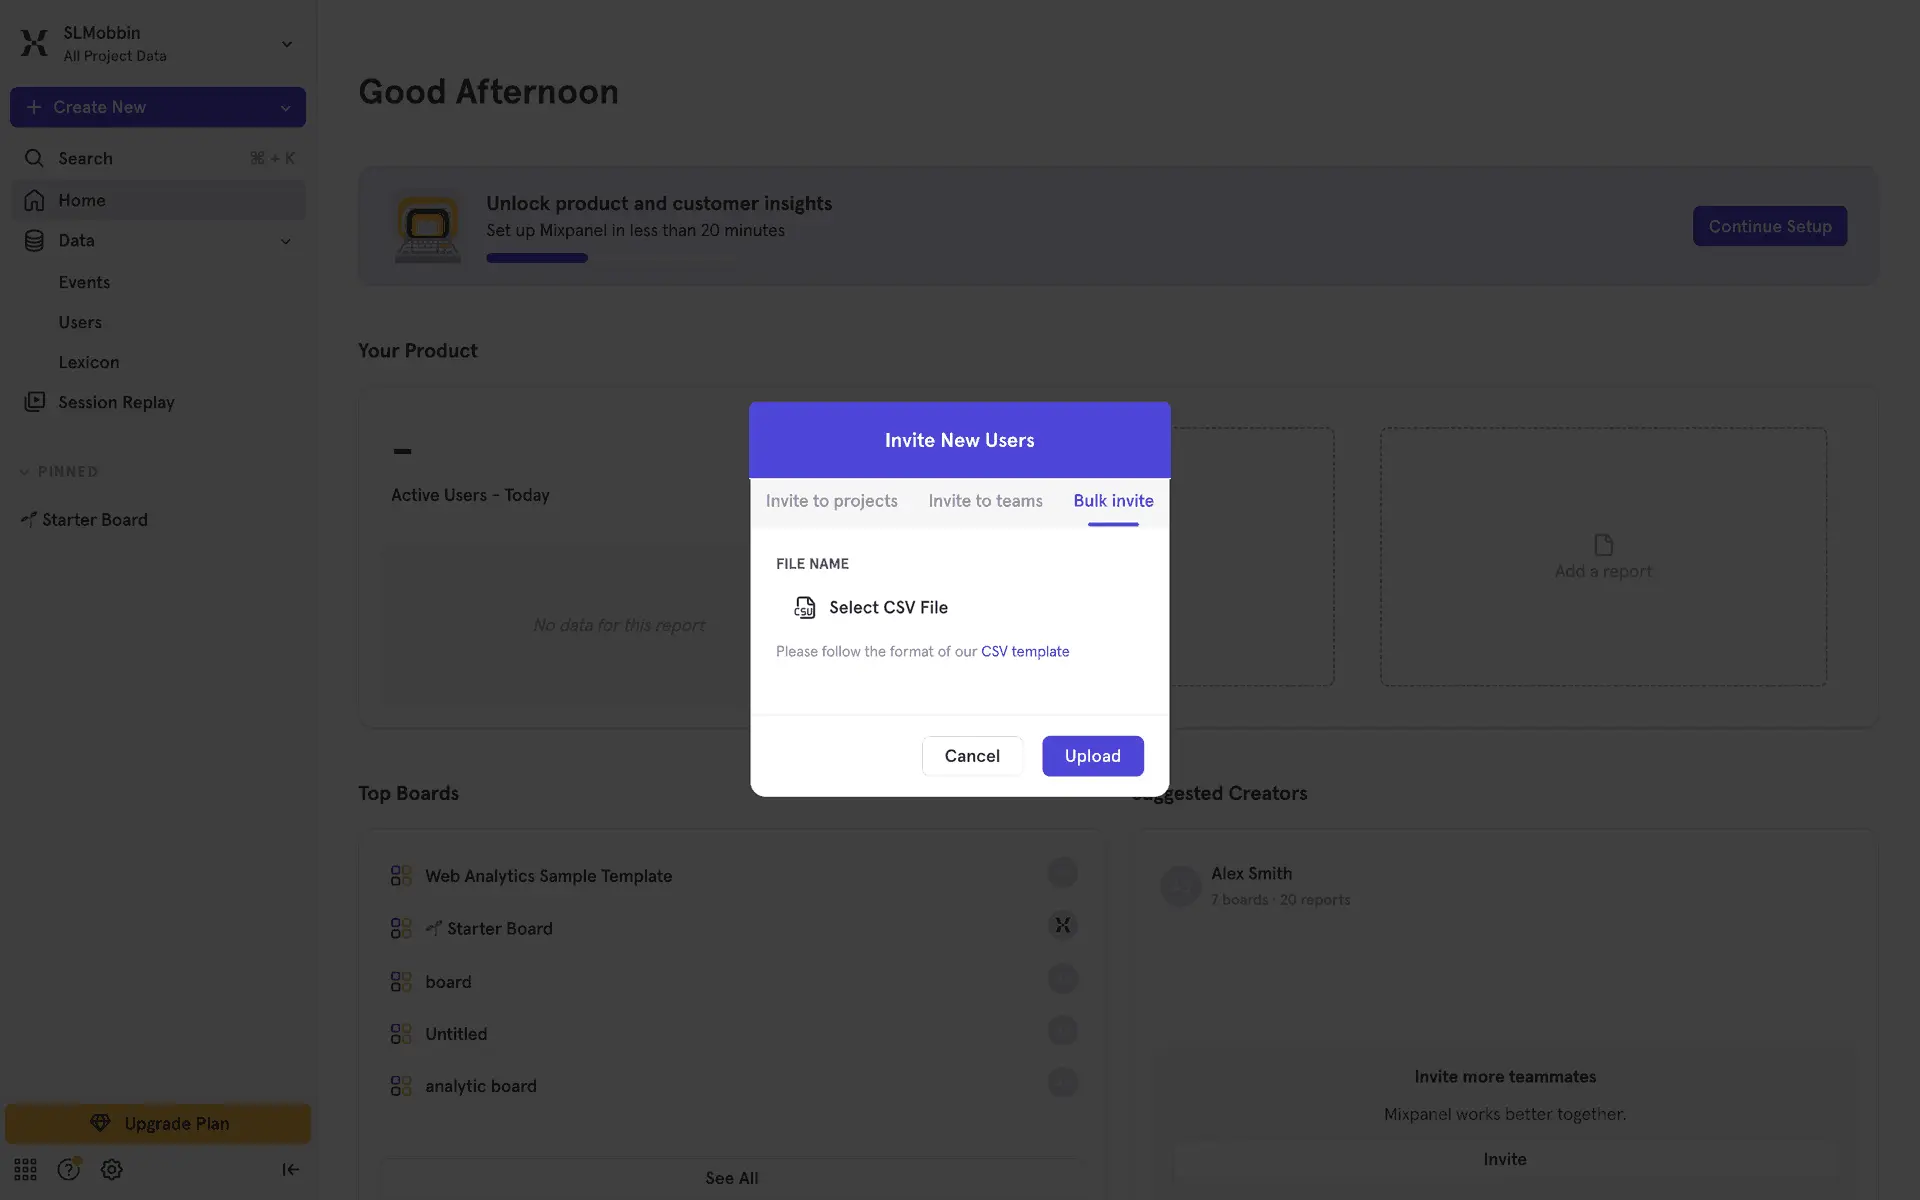Switch to Invite to teams tab
This screenshot has width=1920, height=1200.
click(x=985, y=501)
